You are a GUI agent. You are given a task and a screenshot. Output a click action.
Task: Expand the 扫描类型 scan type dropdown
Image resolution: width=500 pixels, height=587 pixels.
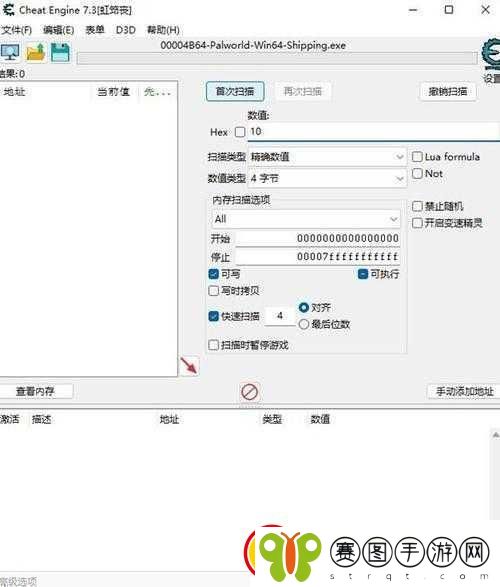327,157
